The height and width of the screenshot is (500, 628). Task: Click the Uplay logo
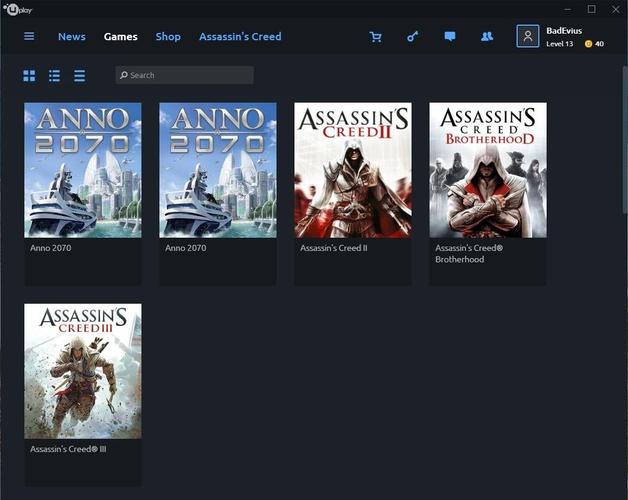18,9
